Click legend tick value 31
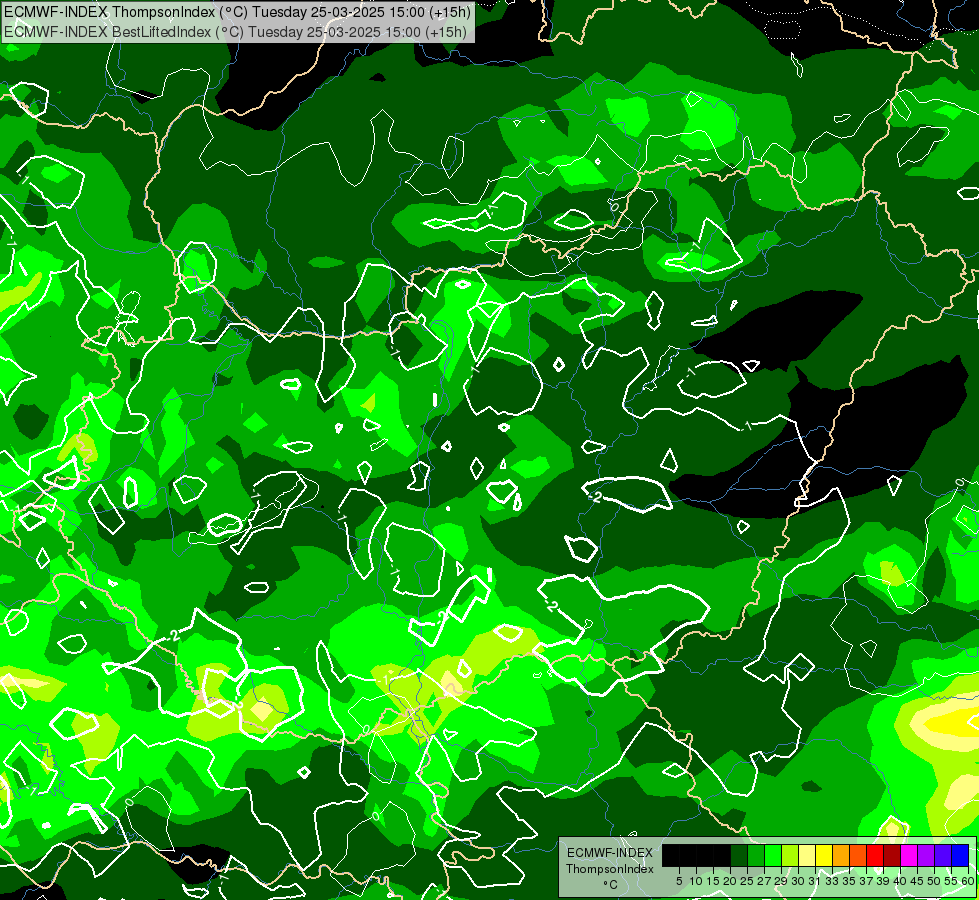This screenshot has width=979, height=900. click(x=815, y=881)
